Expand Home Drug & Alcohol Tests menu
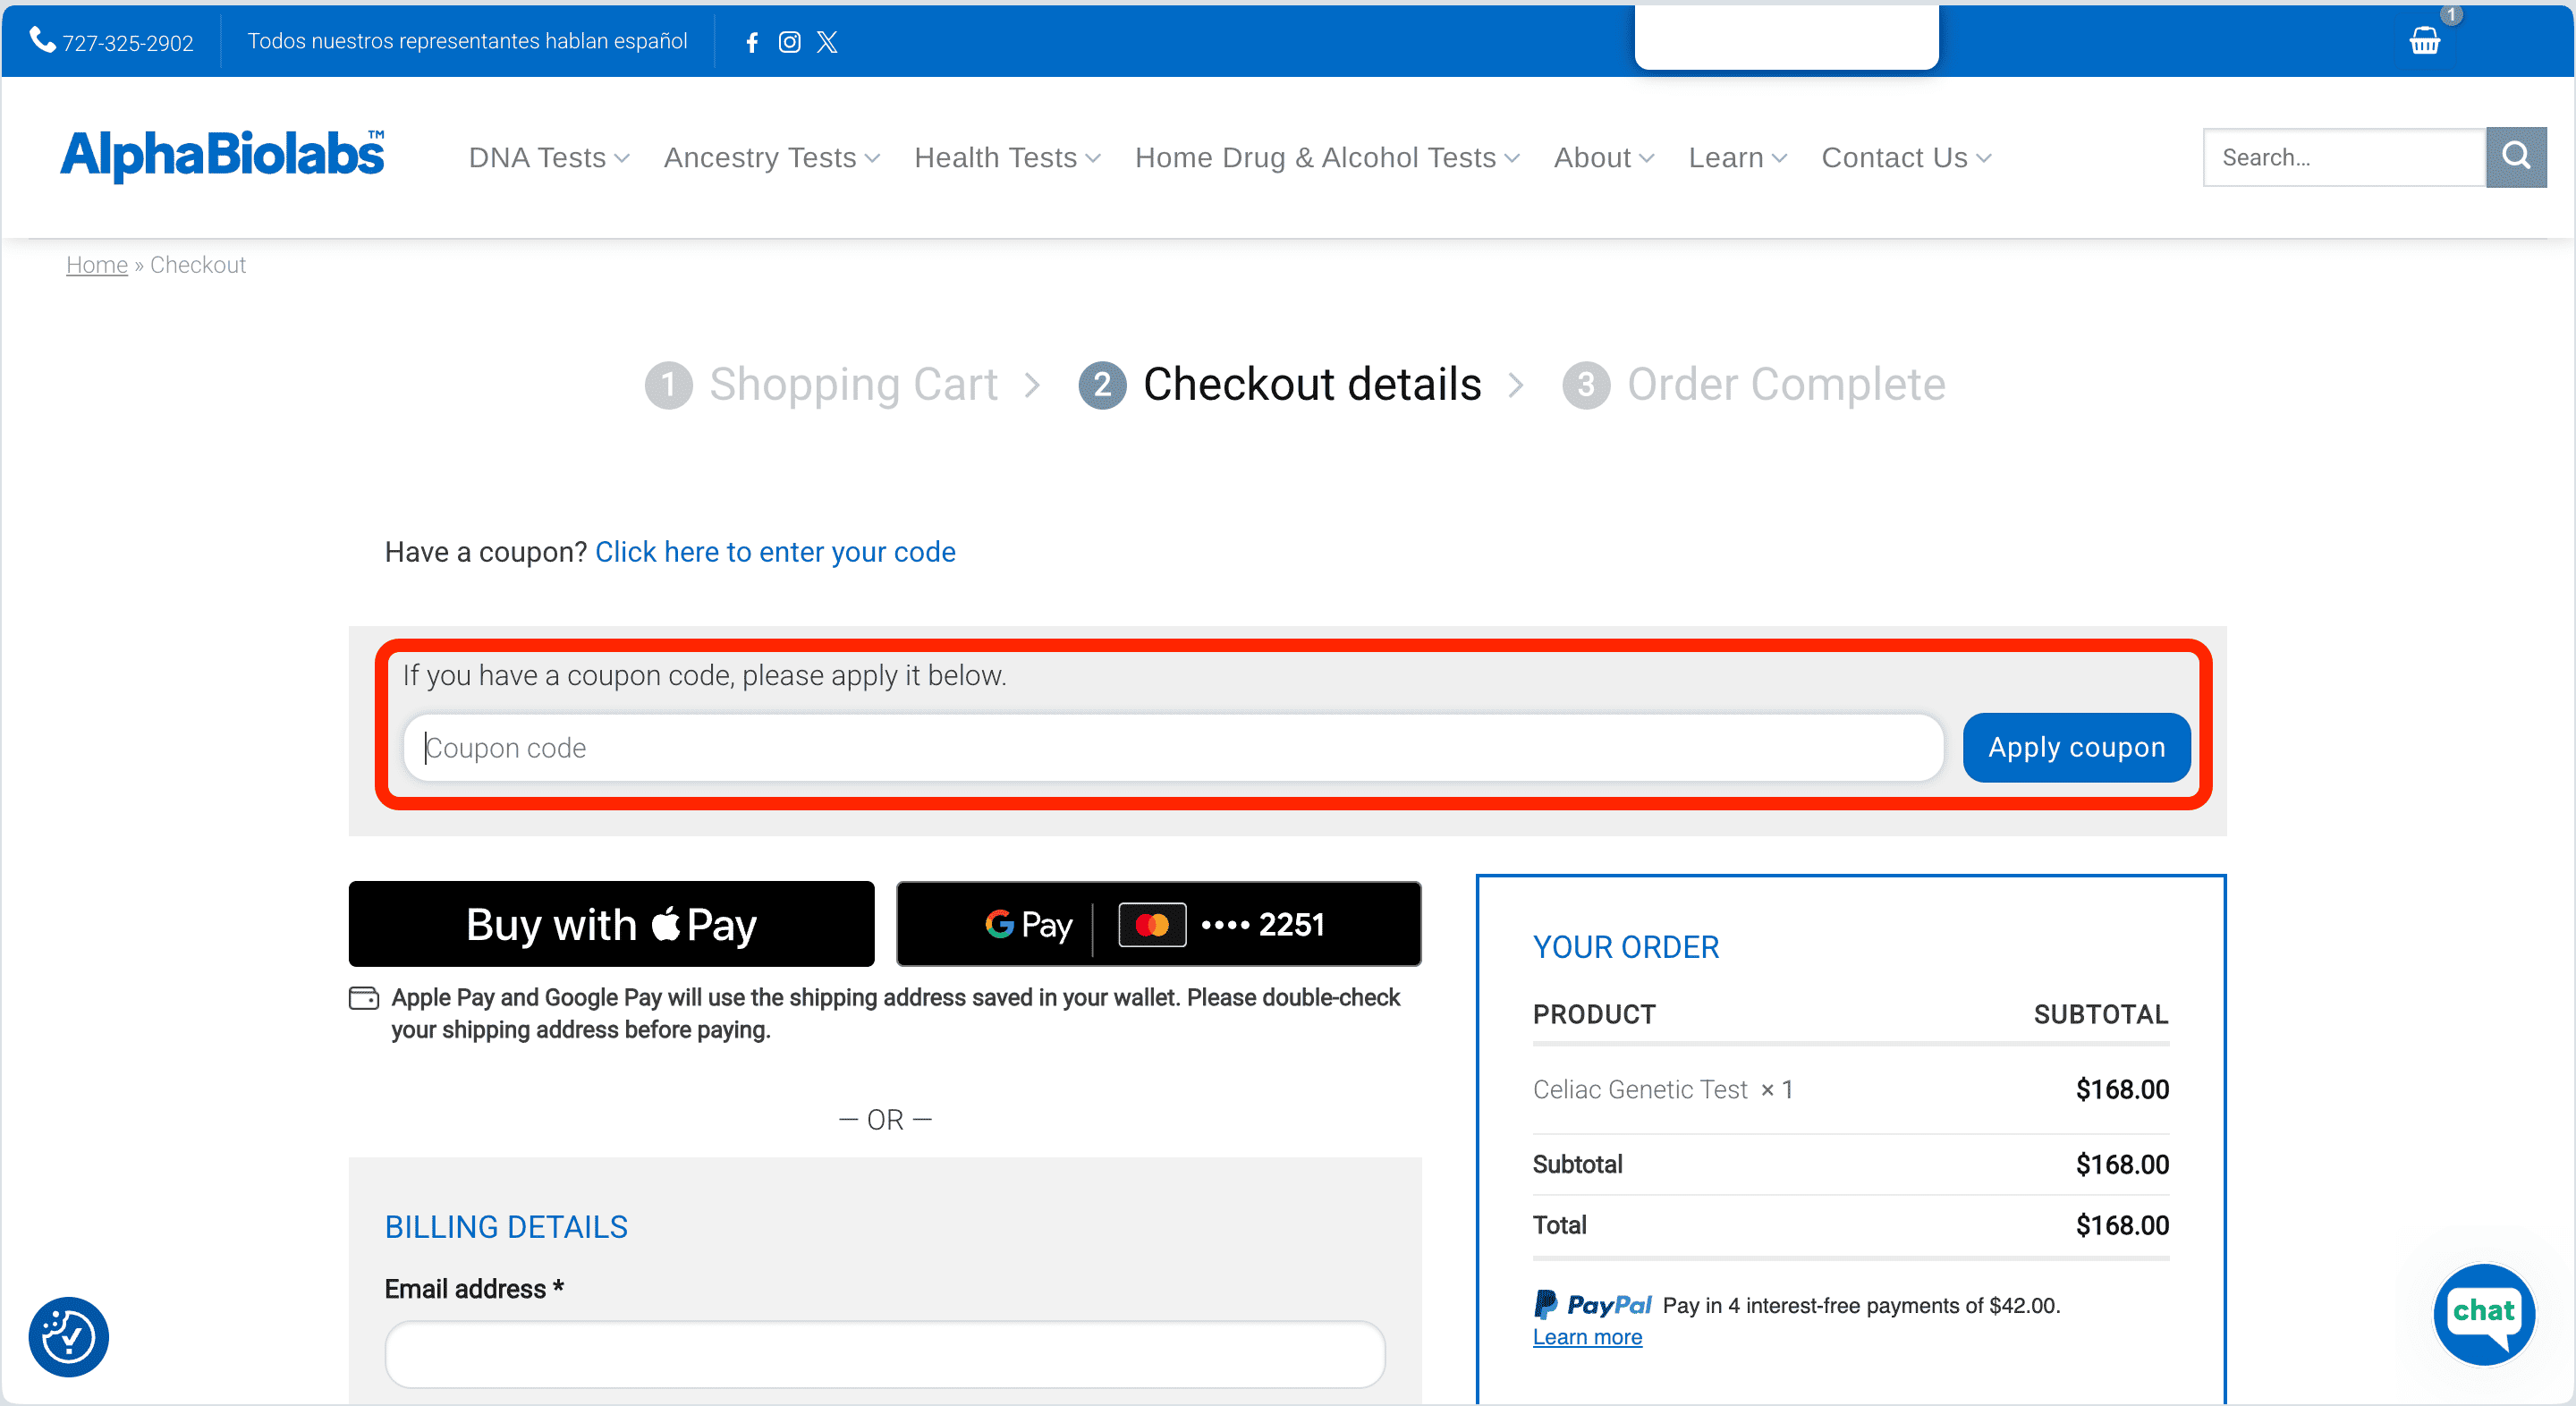The height and width of the screenshot is (1406, 2576). [1327, 157]
